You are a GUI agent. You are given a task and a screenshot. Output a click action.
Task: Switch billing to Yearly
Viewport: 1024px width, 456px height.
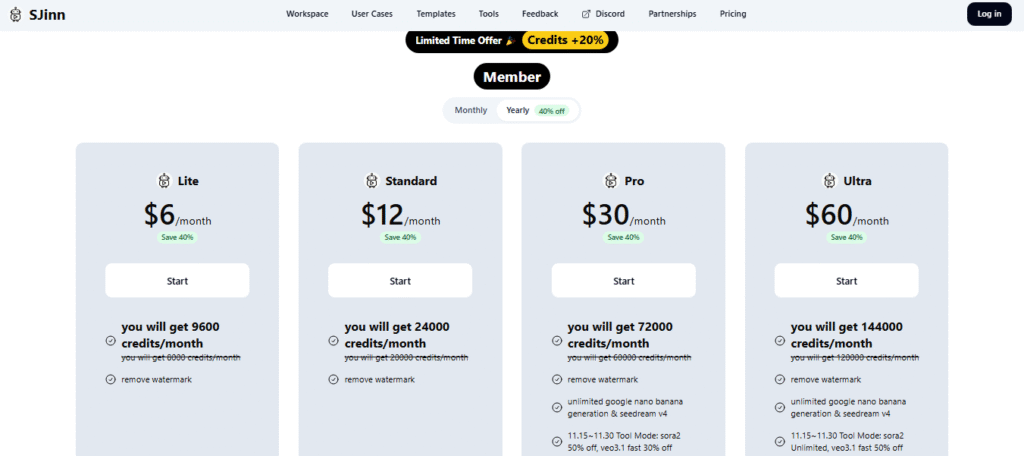[x=517, y=110]
